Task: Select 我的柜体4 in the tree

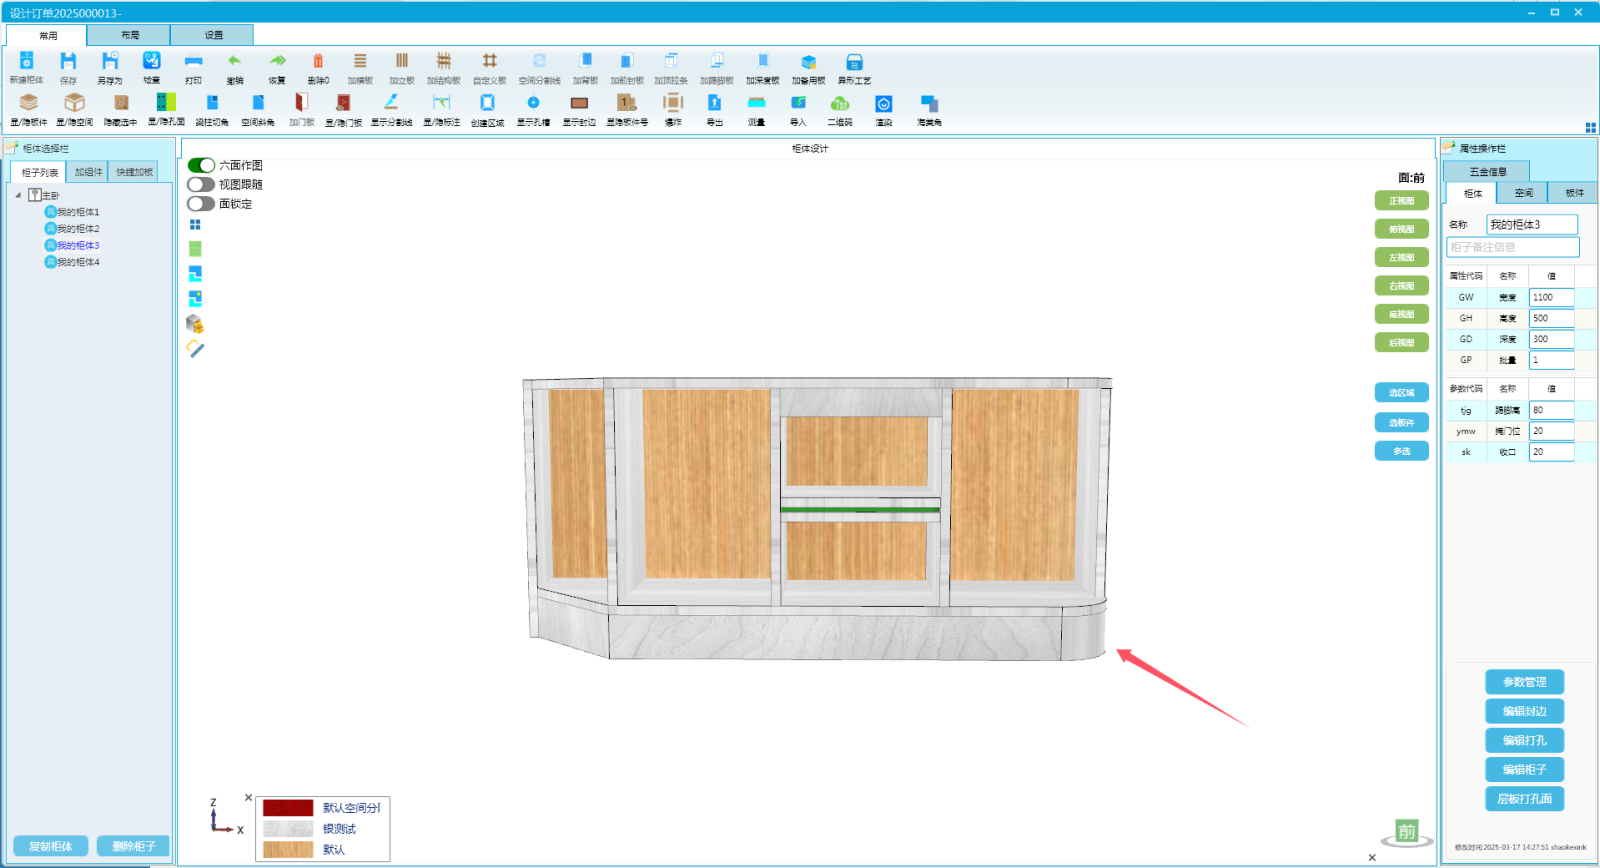Action: (78, 262)
